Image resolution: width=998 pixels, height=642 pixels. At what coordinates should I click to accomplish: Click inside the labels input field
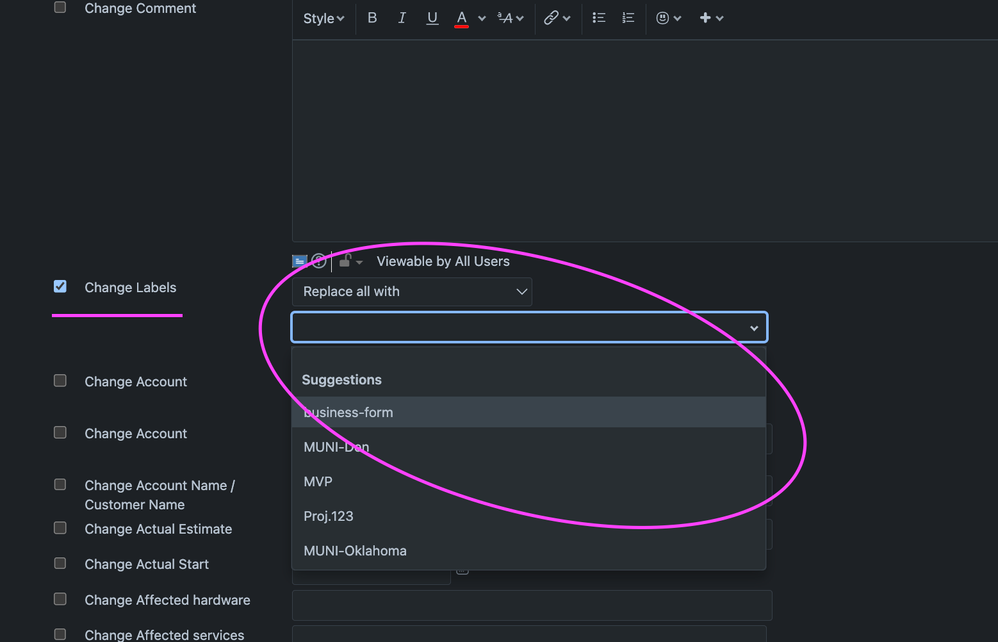coord(515,328)
